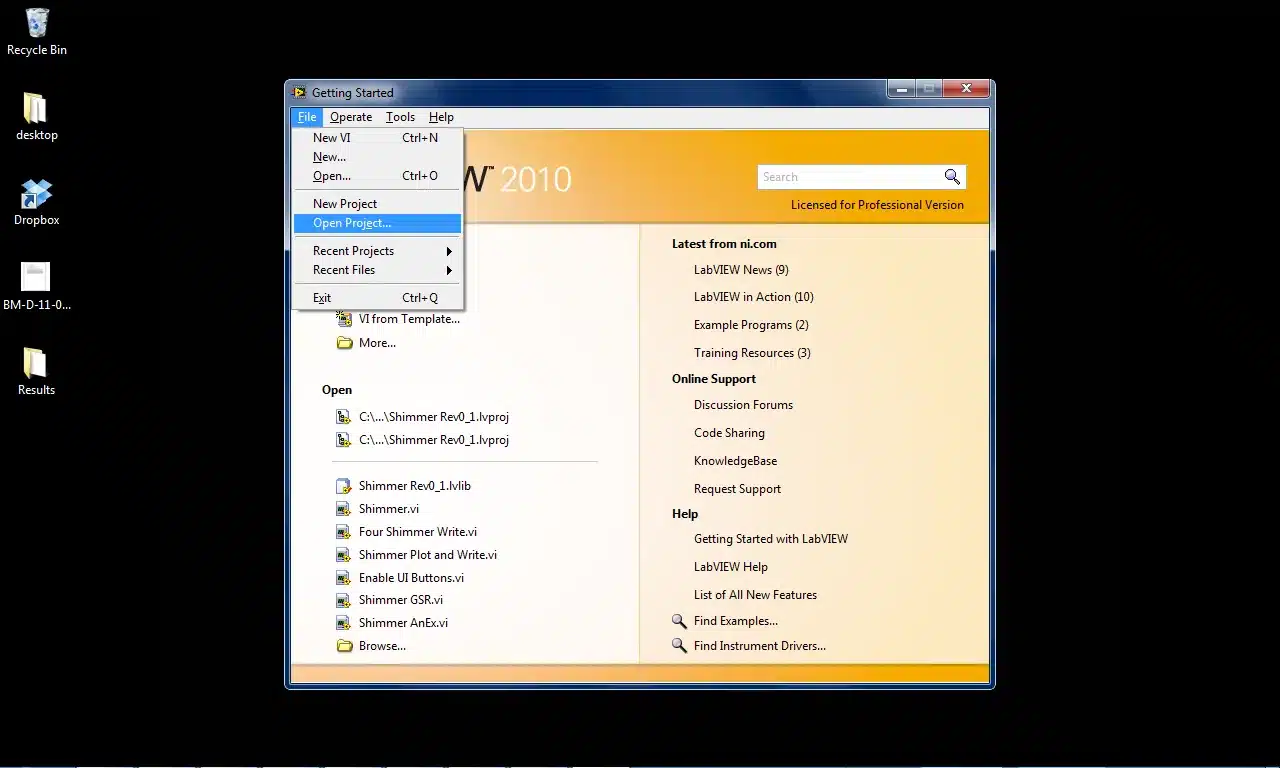The image size is (1280, 768).
Task: Expand the Recent Projects submenu
Action: click(x=377, y=251)
